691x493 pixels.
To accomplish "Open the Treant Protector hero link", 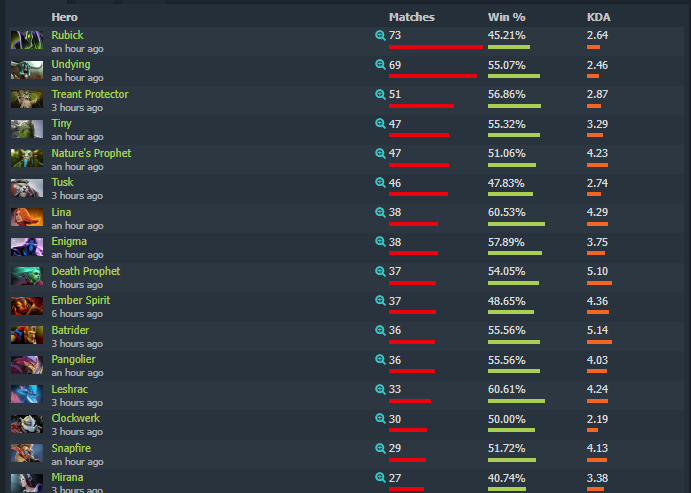I will point(90,94).
